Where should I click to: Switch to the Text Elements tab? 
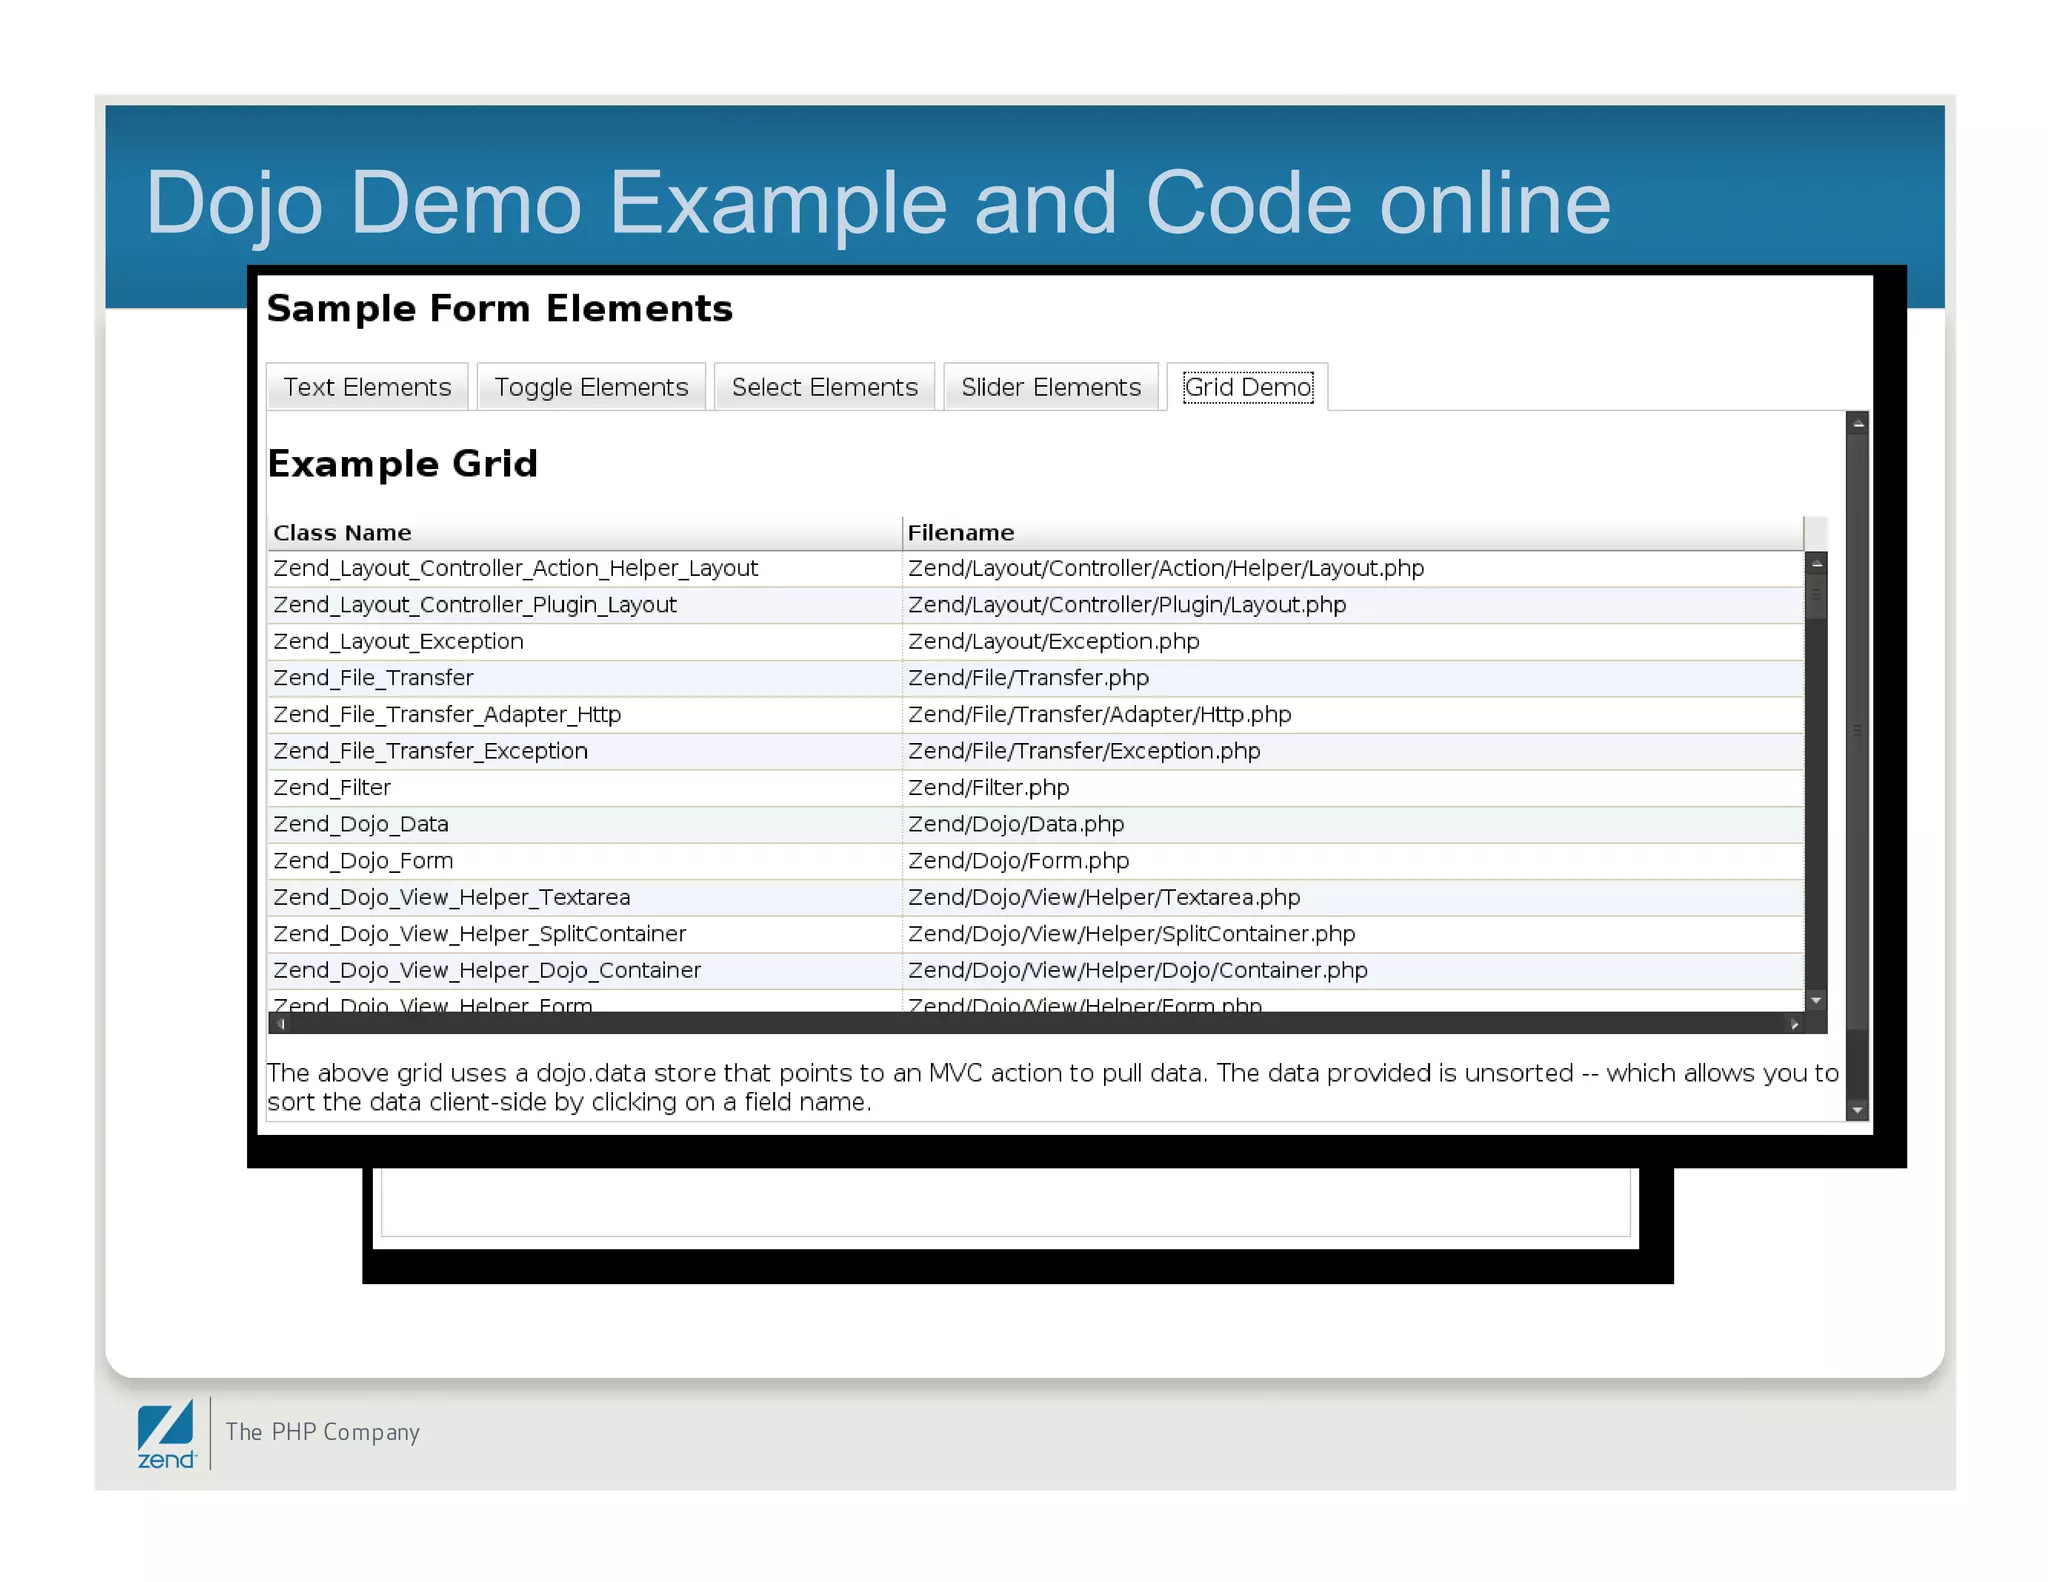click(x=367, y=387)
